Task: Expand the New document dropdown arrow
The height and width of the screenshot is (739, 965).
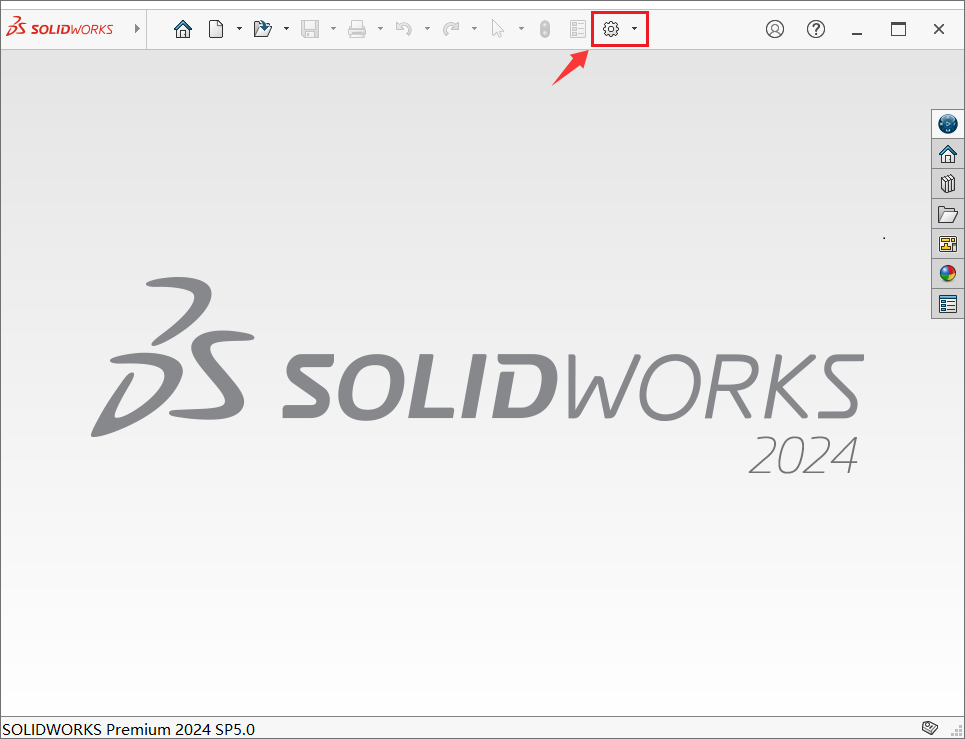Action: [239, 29]
